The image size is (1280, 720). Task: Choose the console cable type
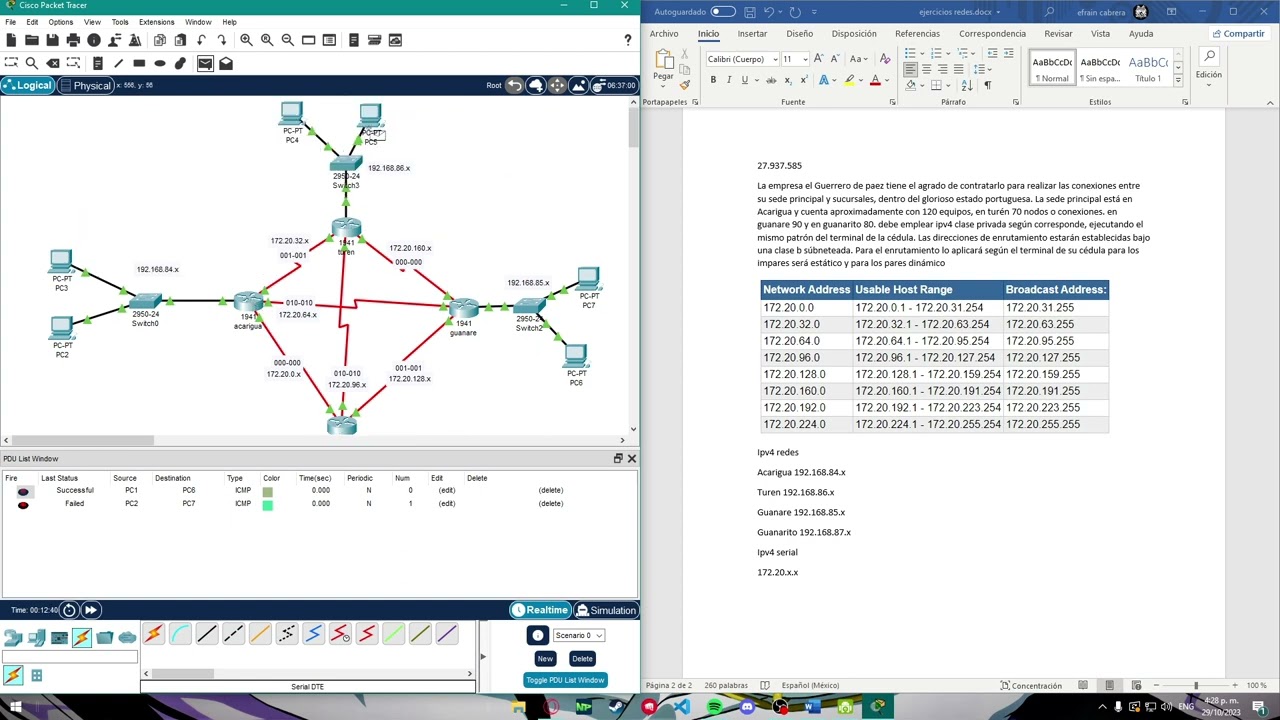pyautogui.click(x=180, y=634)
